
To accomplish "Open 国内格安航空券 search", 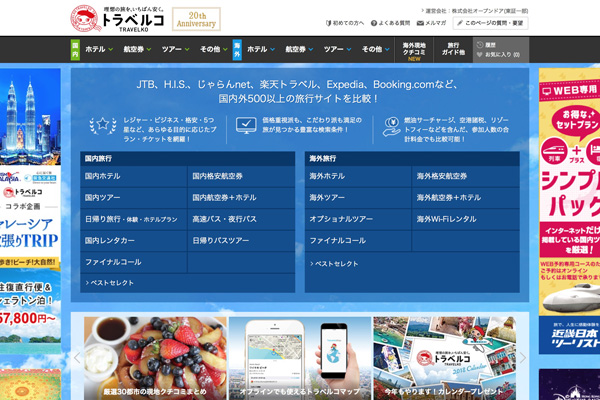I will point(241,176).
